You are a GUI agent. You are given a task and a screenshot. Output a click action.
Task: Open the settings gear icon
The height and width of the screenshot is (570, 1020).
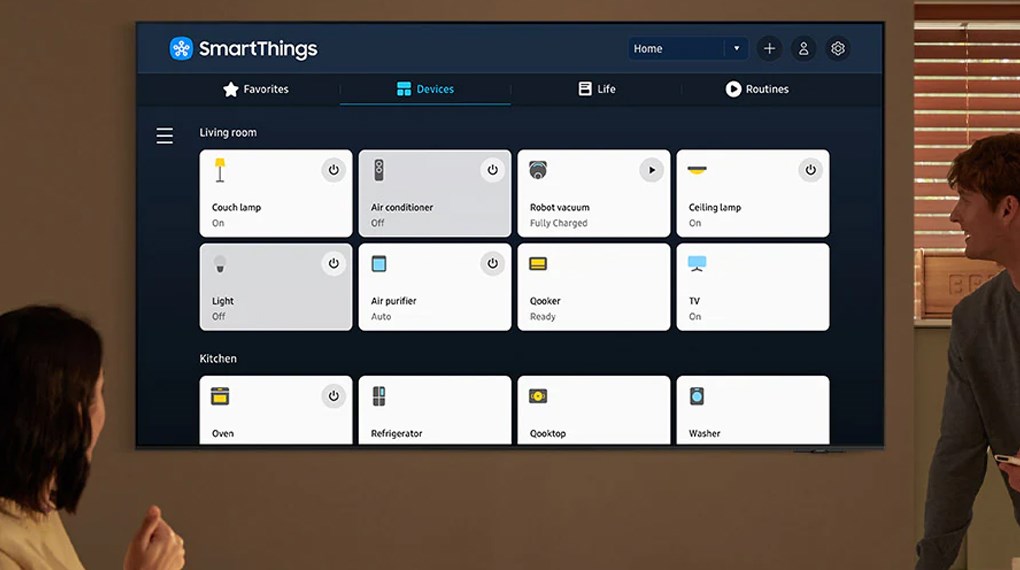click(838, 48)
